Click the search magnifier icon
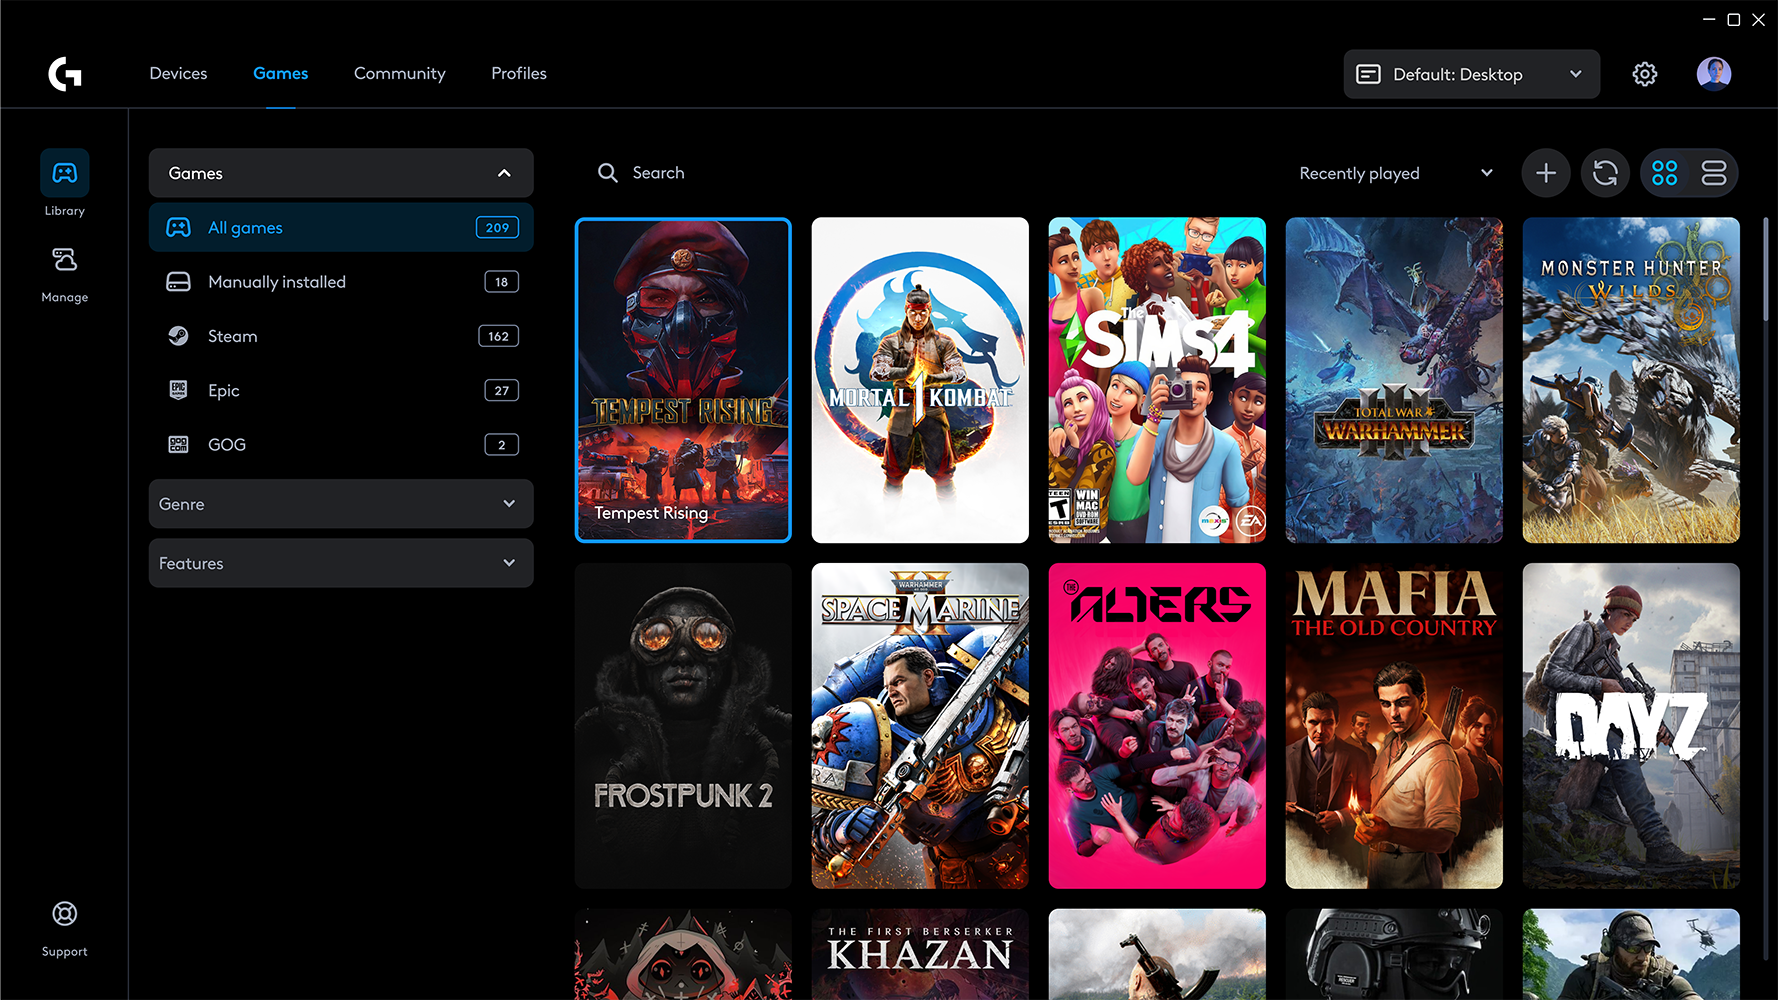 (x=607, y=172)
